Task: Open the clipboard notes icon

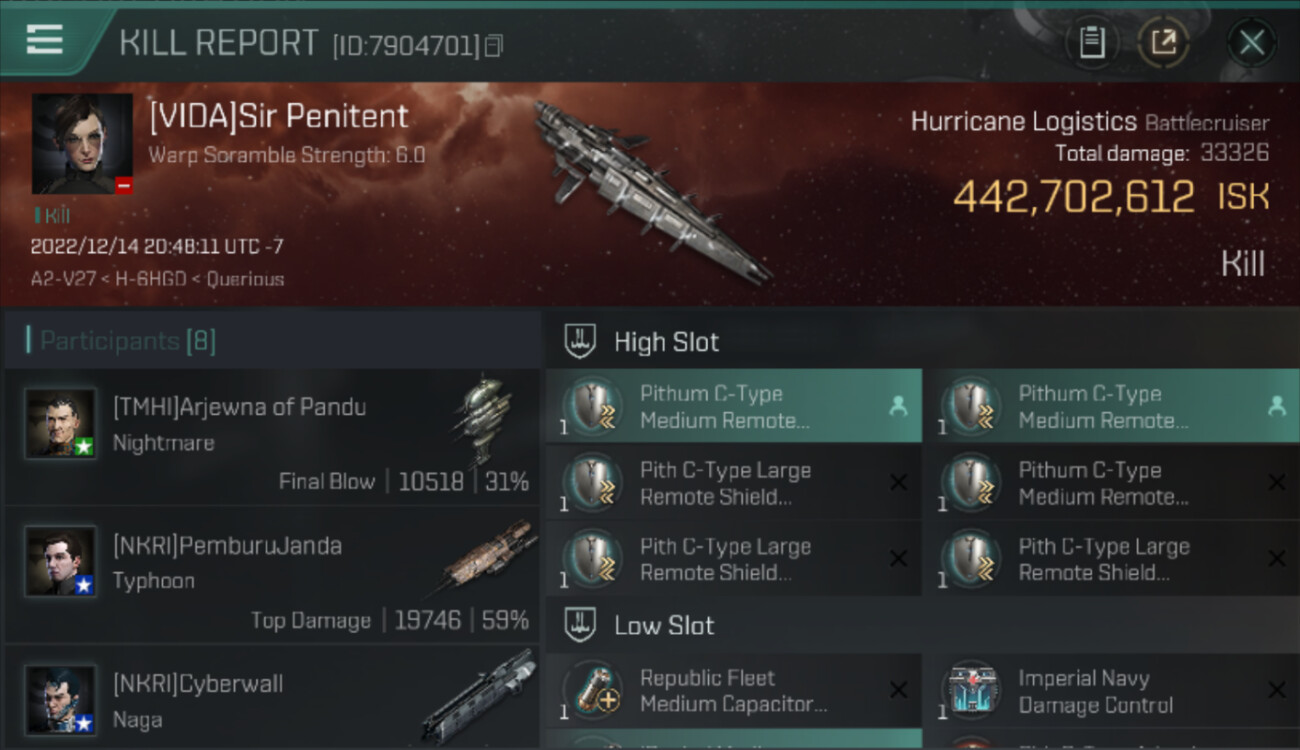Action: pos(1092,42)
